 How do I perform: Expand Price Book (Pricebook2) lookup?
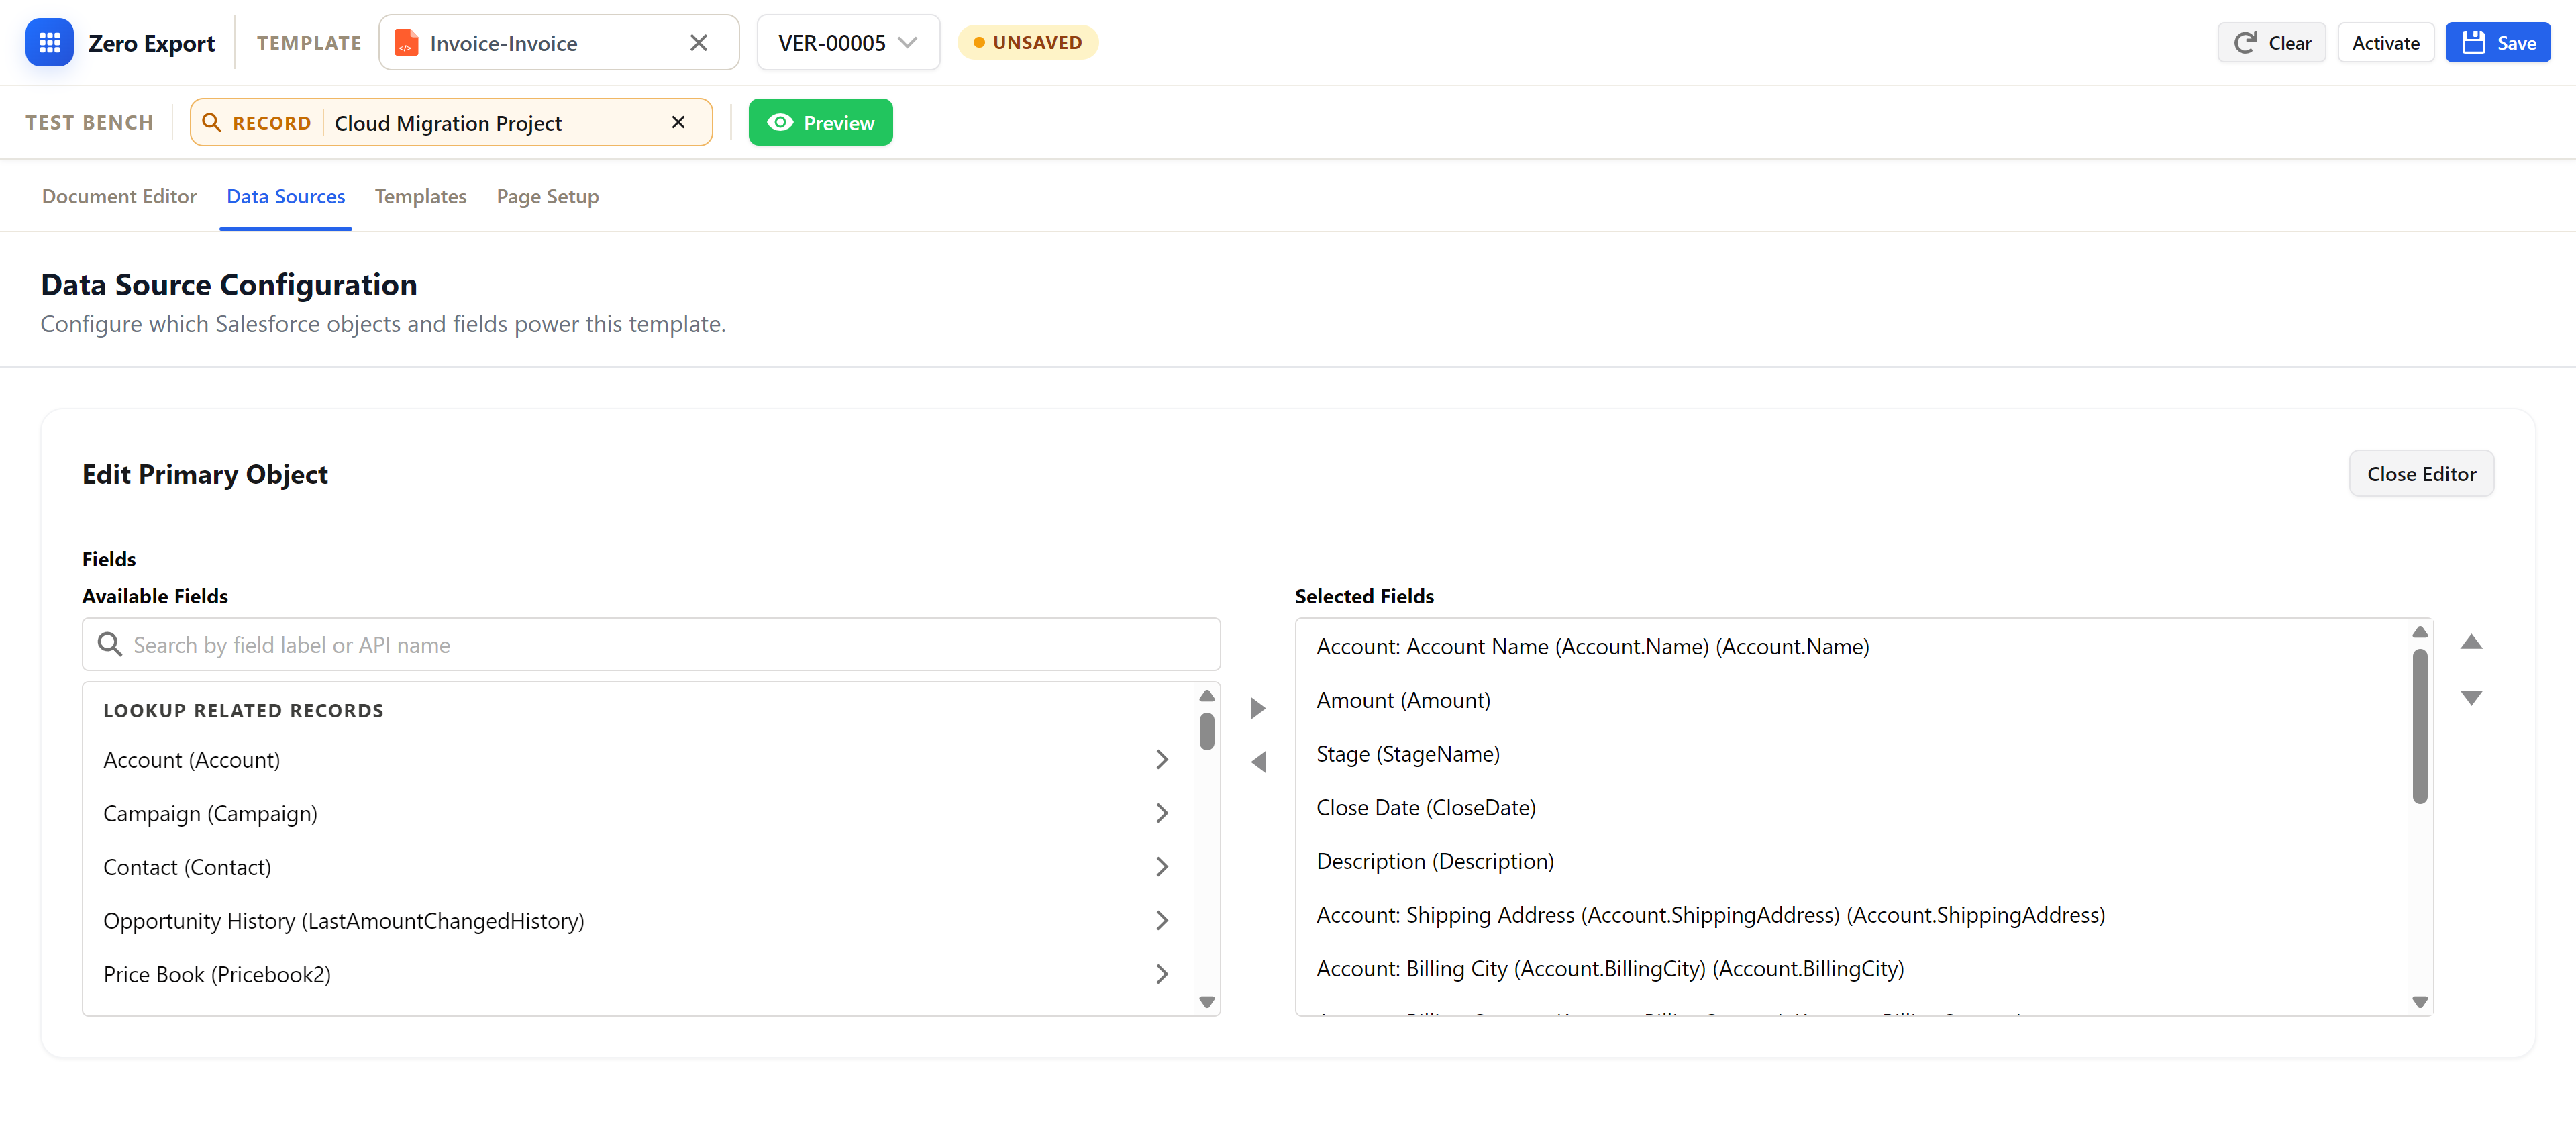[1161, 974]
